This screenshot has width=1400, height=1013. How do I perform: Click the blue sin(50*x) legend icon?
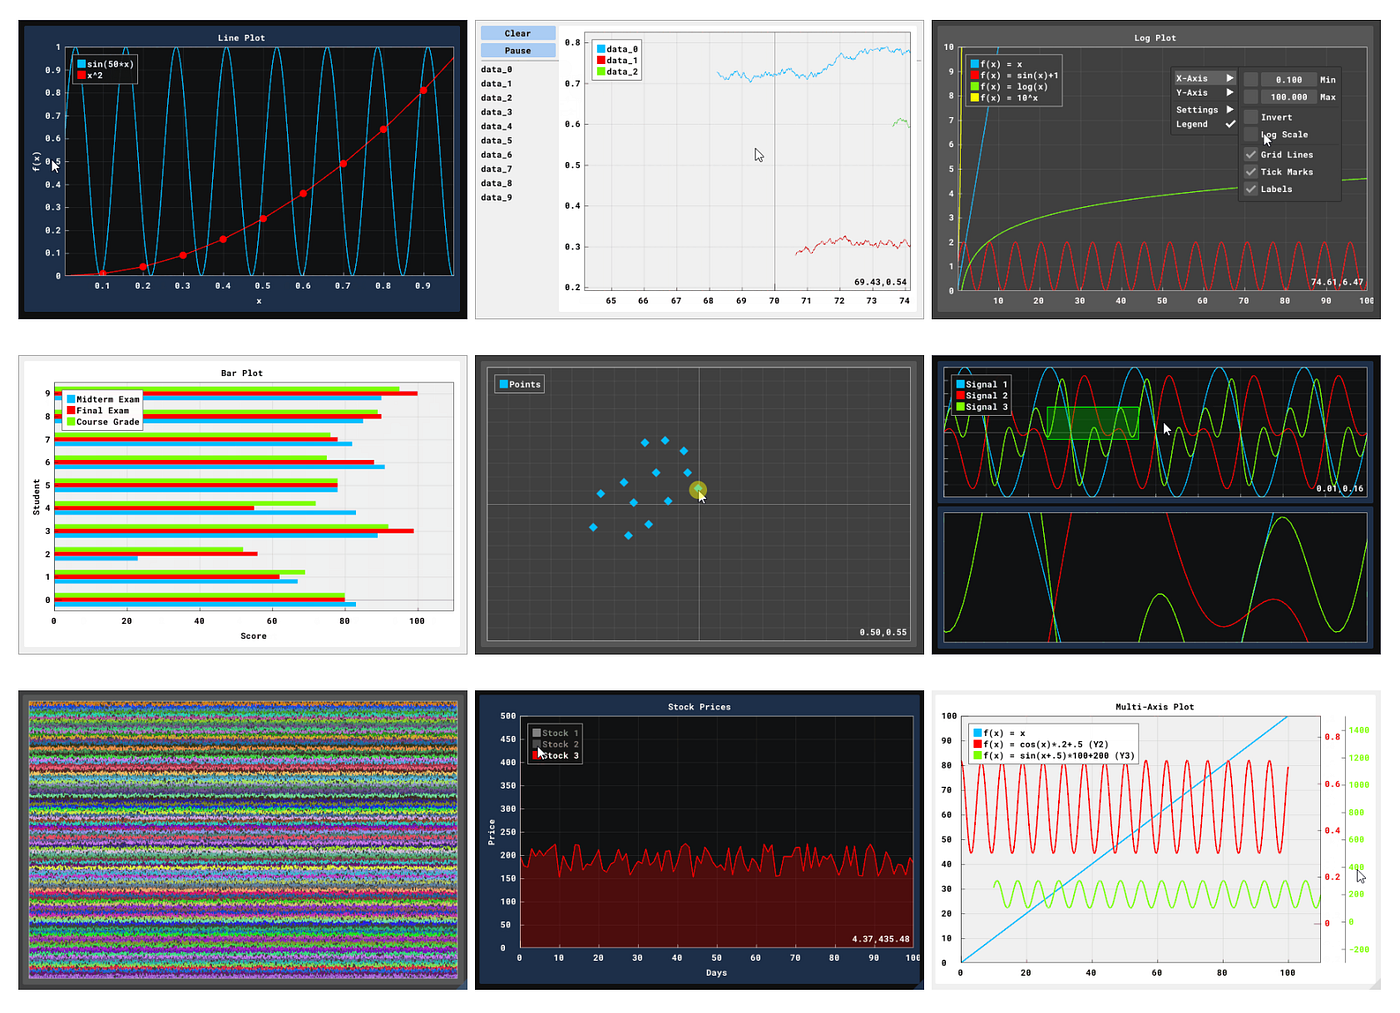click(82, 64)
